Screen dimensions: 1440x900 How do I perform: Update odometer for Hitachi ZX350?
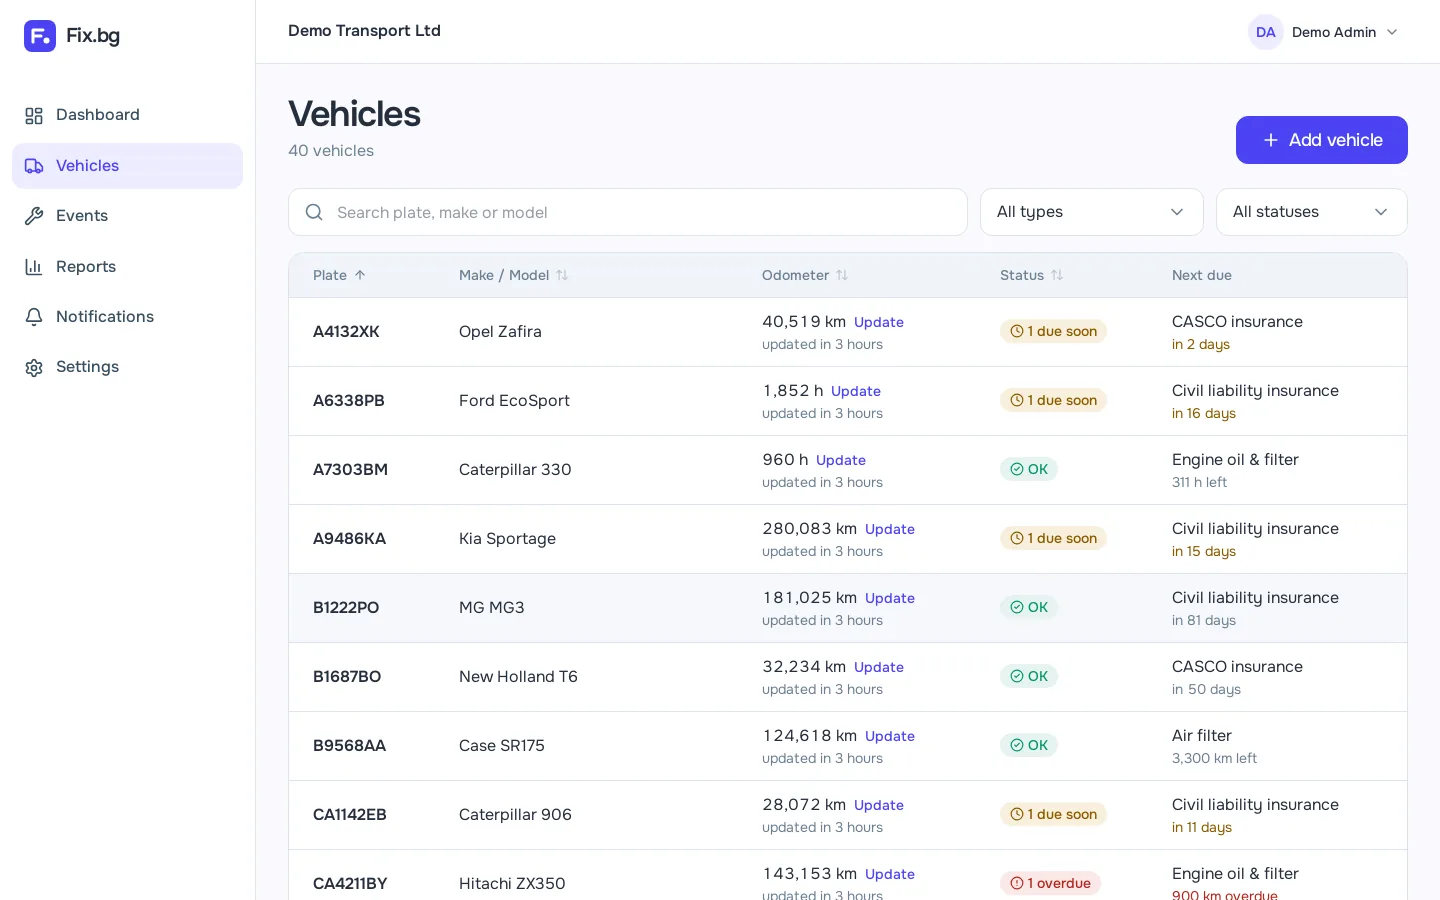890,874
